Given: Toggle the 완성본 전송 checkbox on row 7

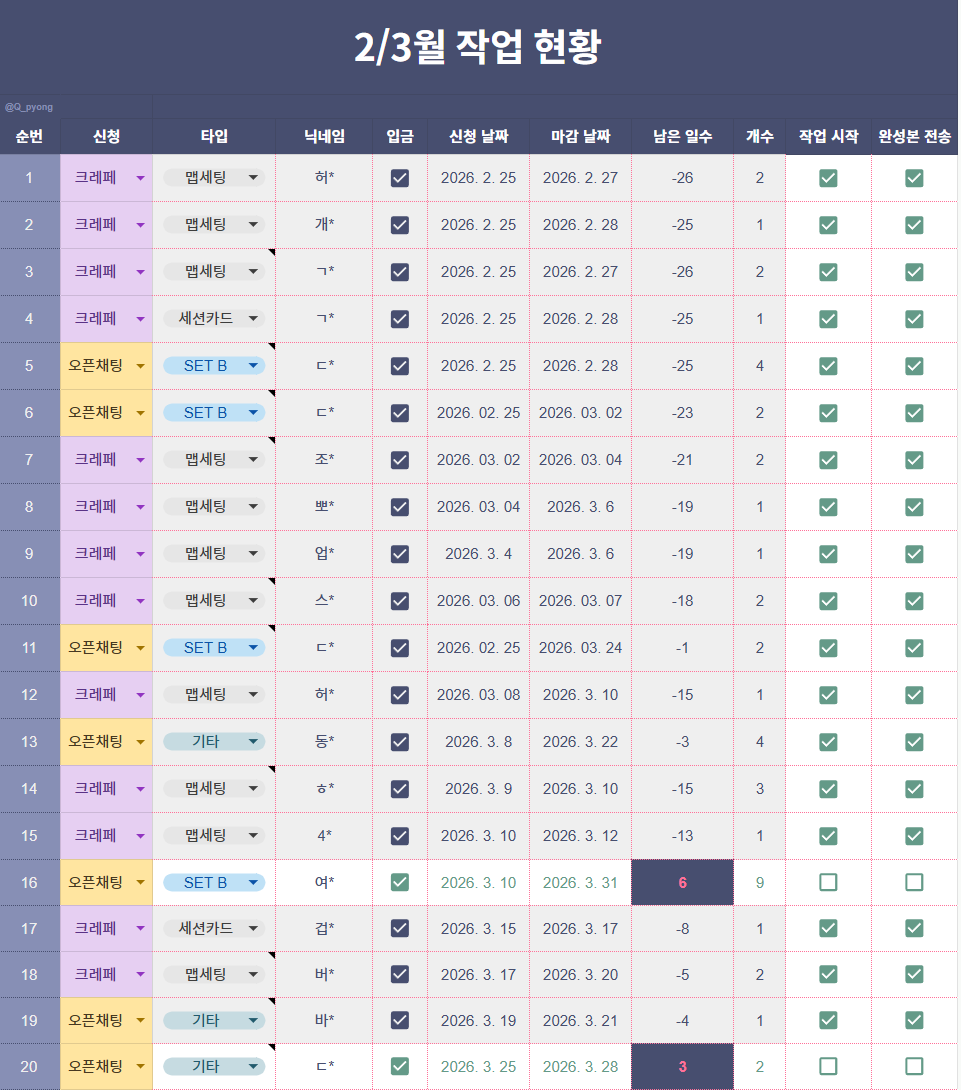Looking at the screenshot, I should pyautogui.click(x=913, y=460).
